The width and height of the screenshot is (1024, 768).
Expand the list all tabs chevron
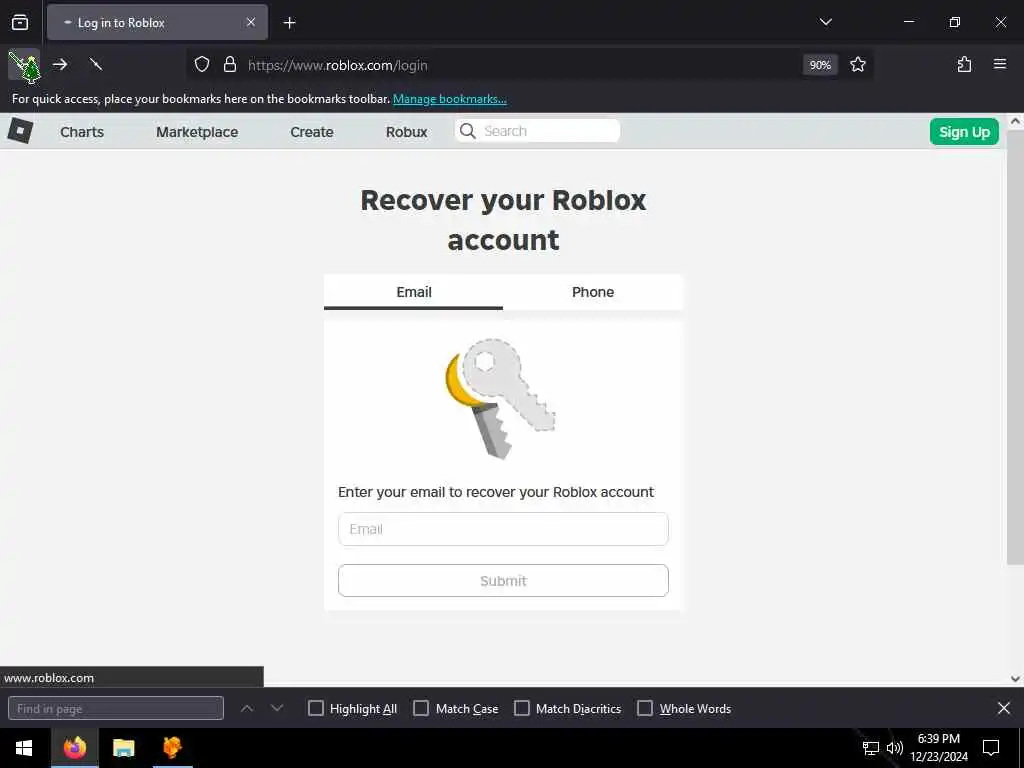pyautogui.click(x=825, y=22)
